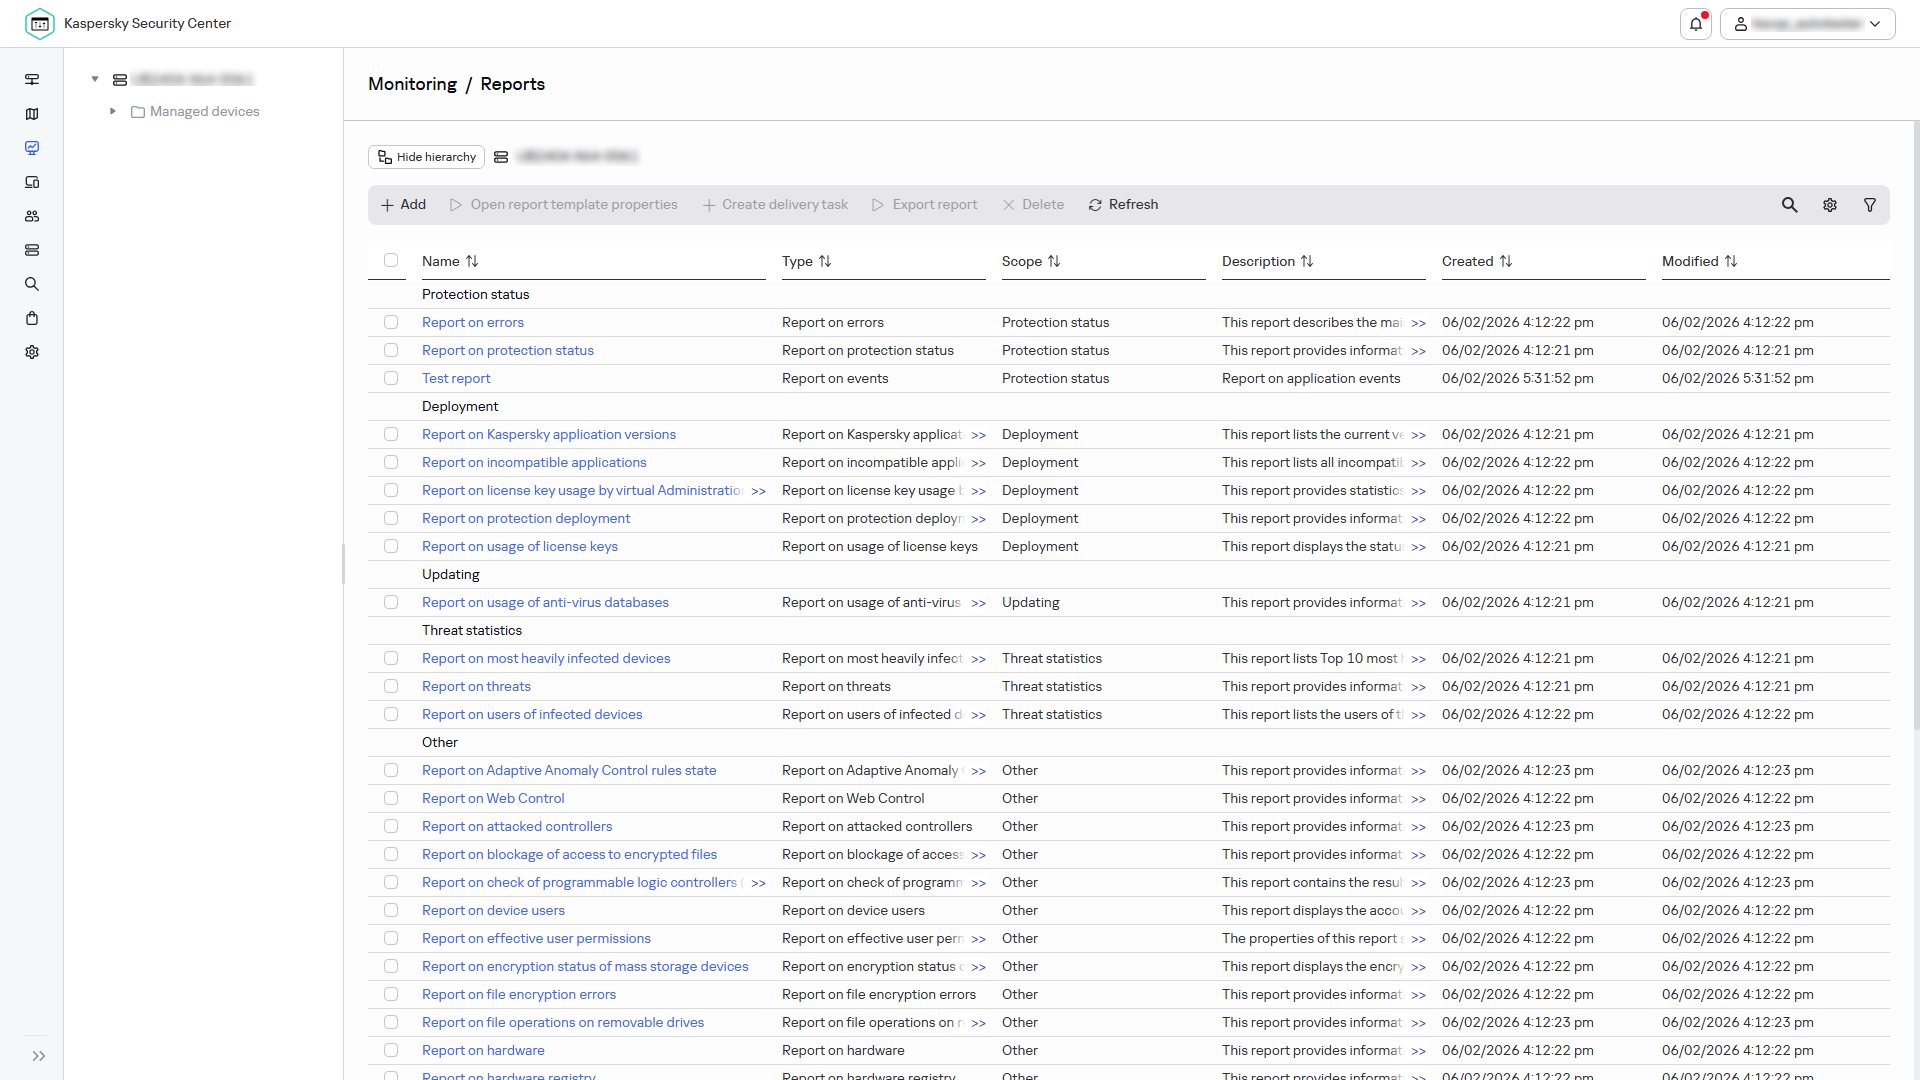1920x1080 pixels.
Task: Click the page vertical scrollbar
Action: [1915, 425]
